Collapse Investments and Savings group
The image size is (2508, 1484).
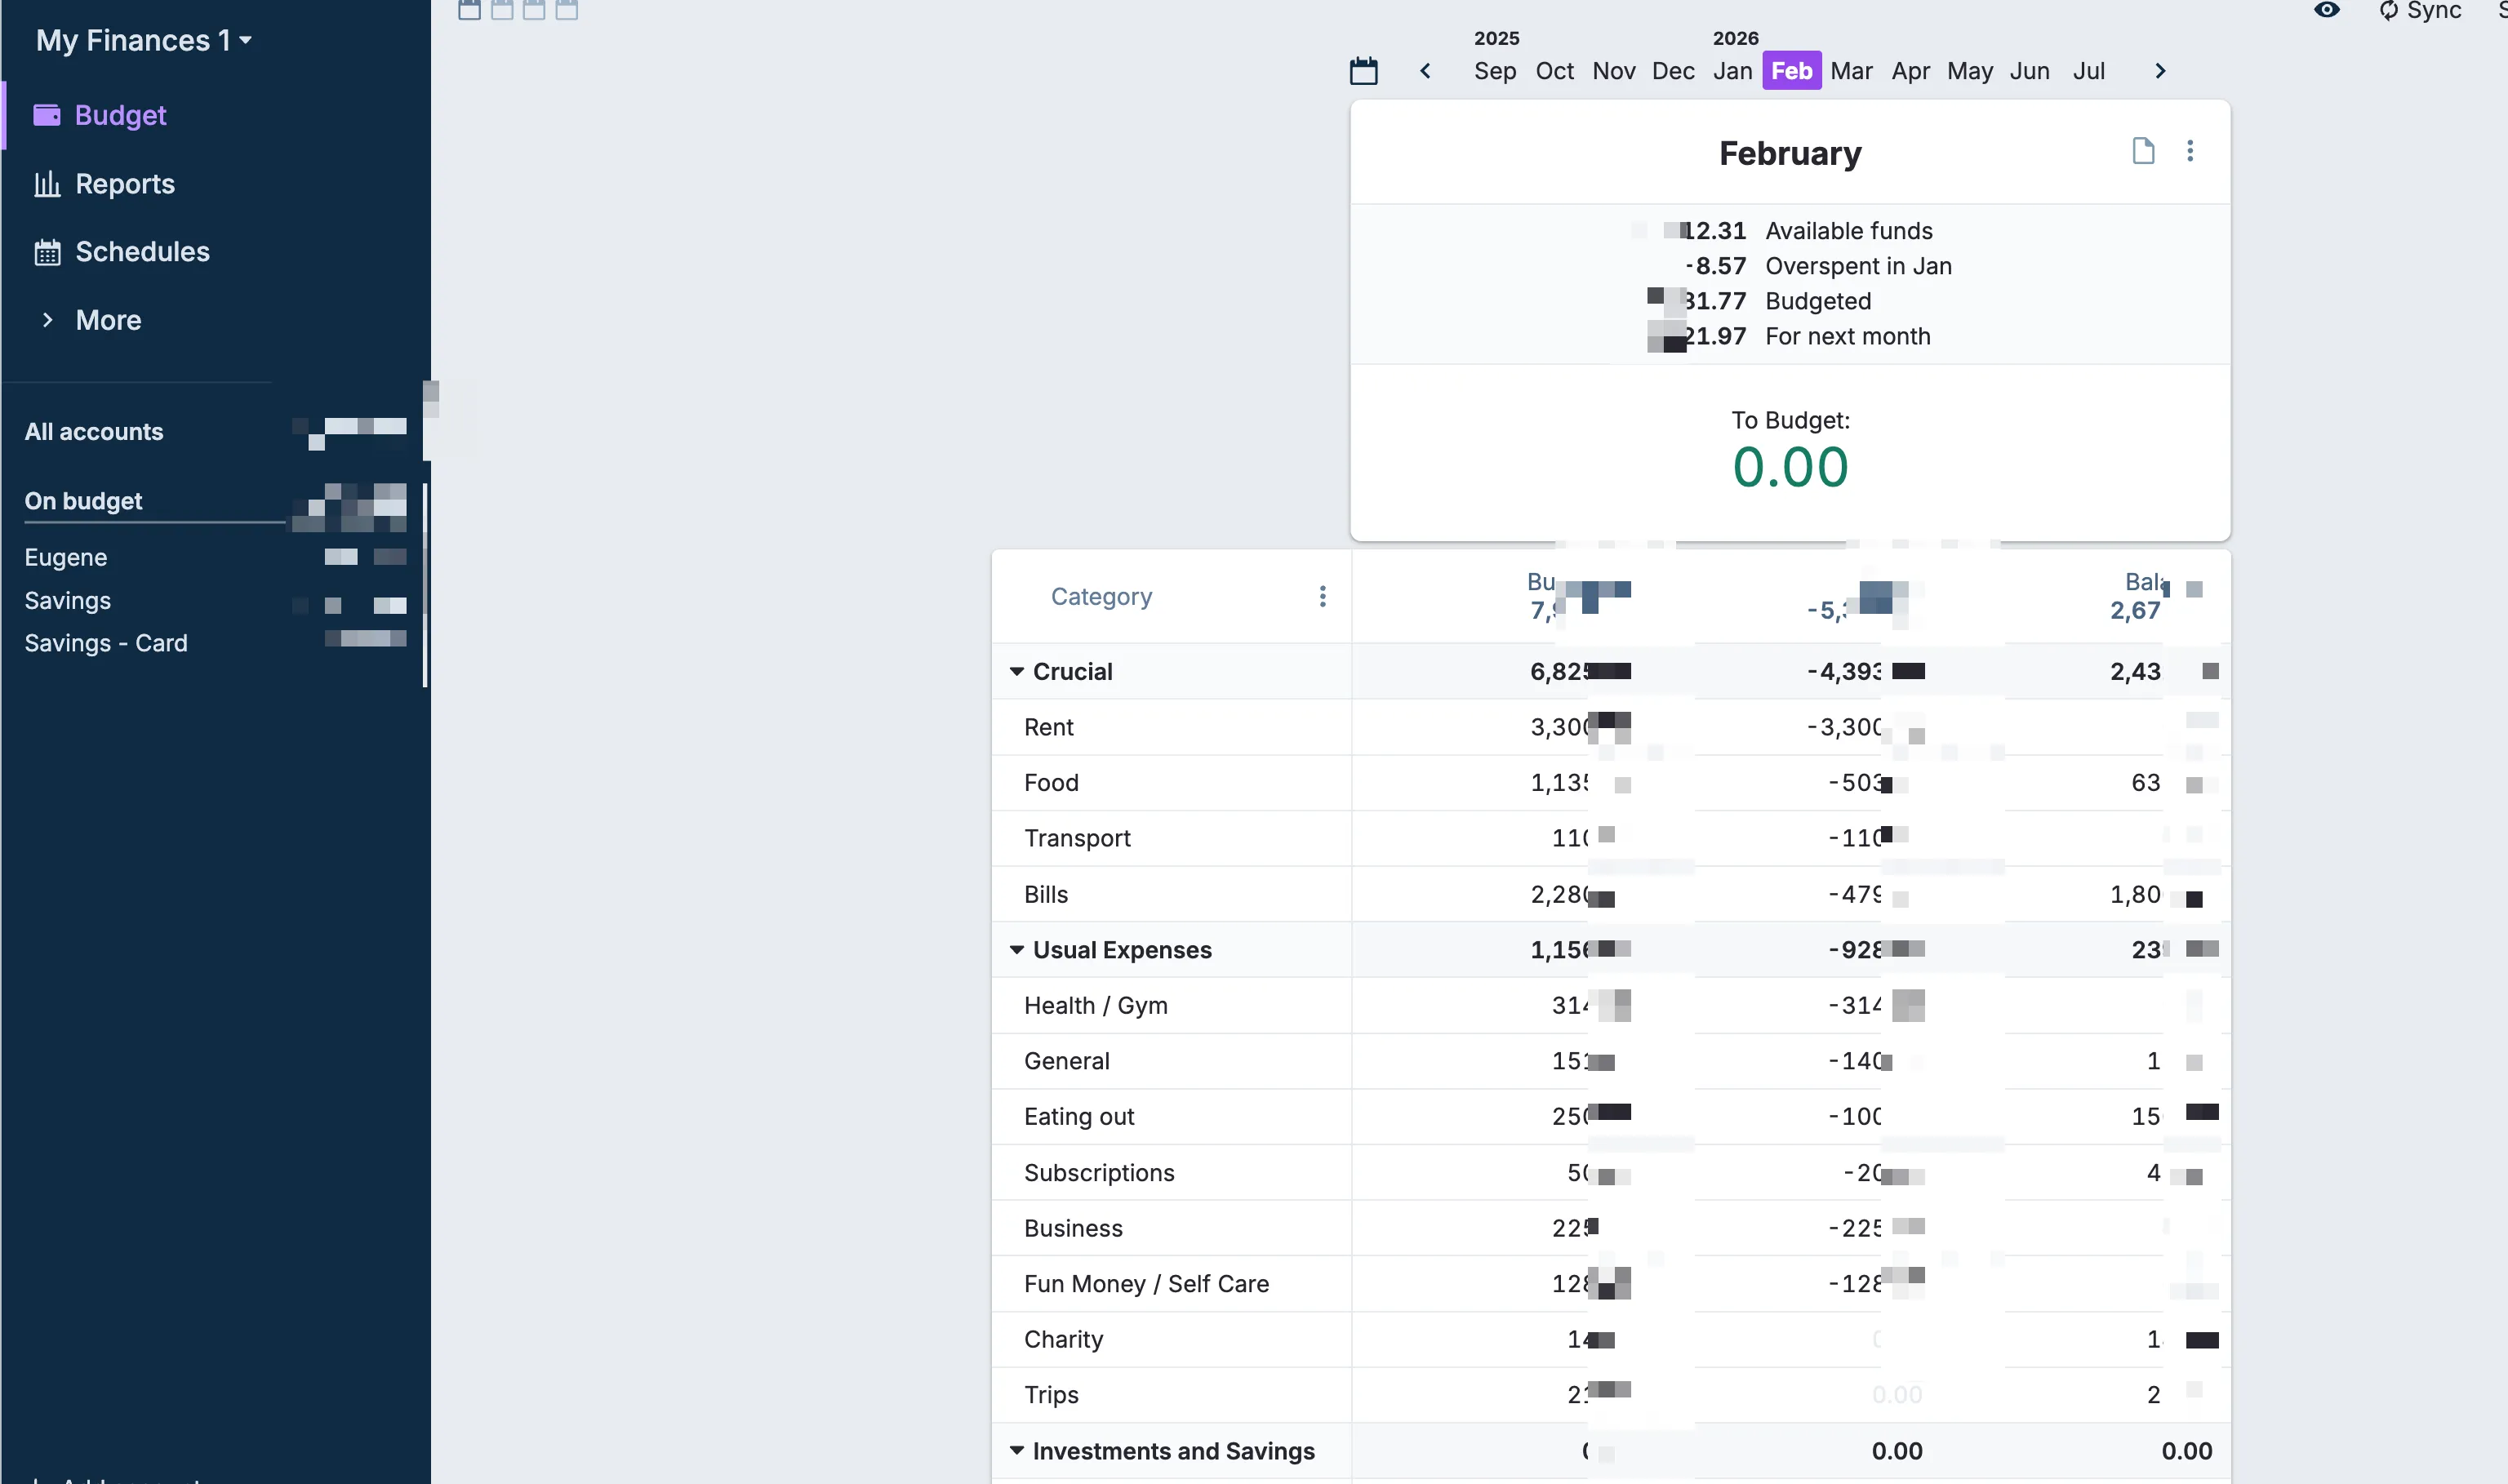click(x=1017, y=1451)
